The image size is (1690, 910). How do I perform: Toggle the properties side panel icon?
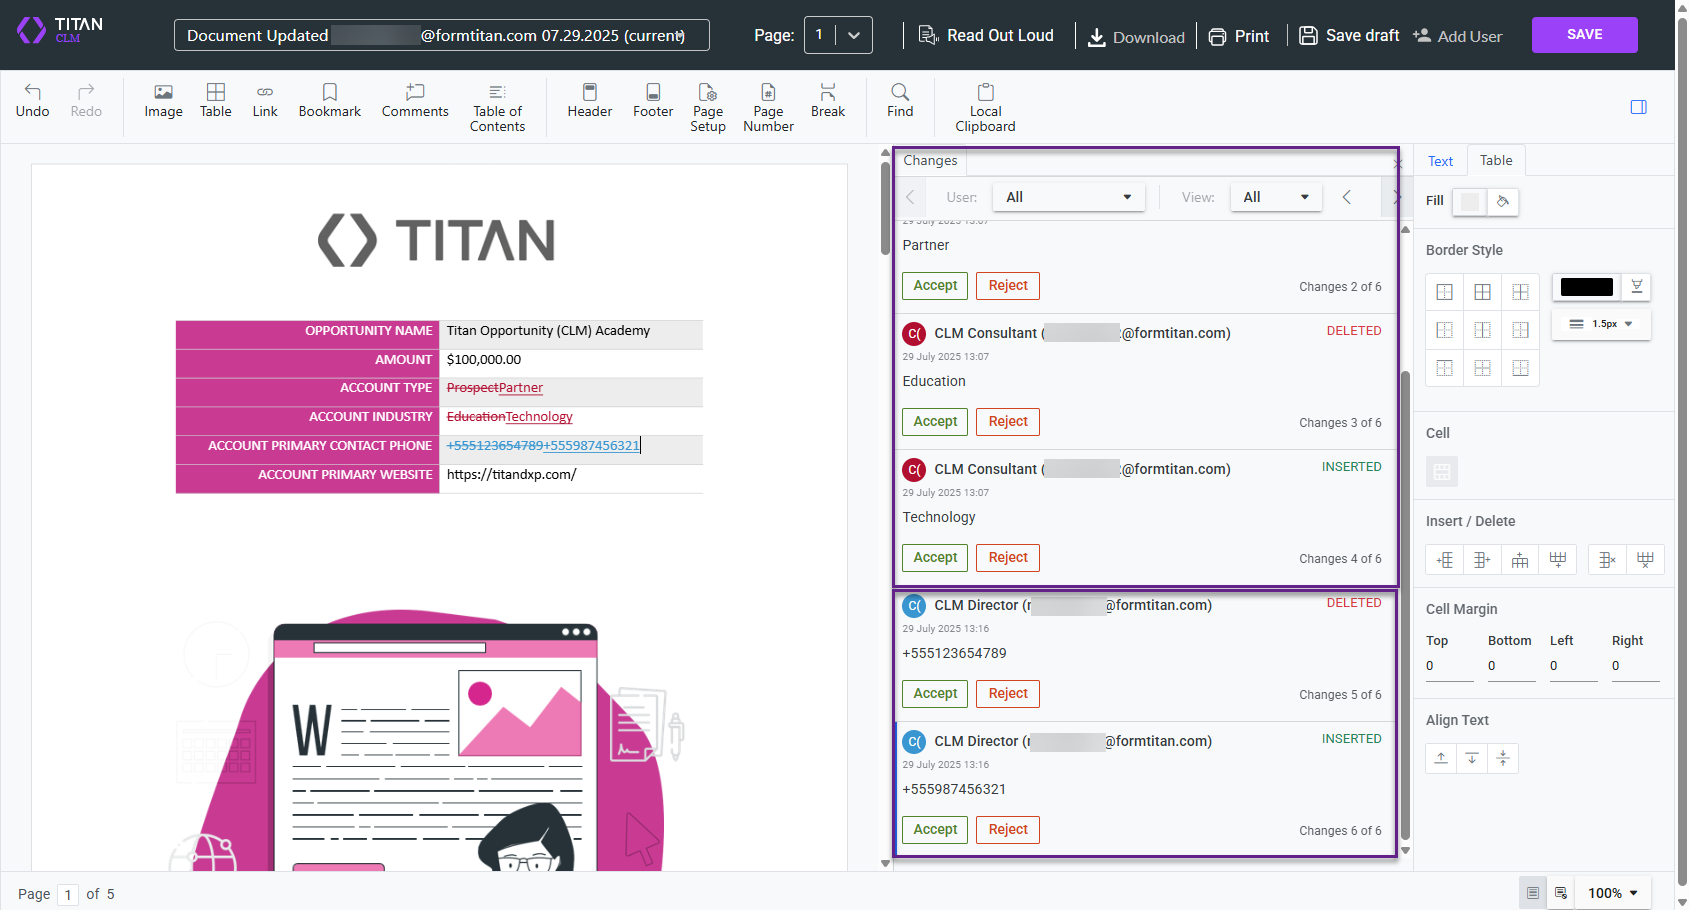1638,107
